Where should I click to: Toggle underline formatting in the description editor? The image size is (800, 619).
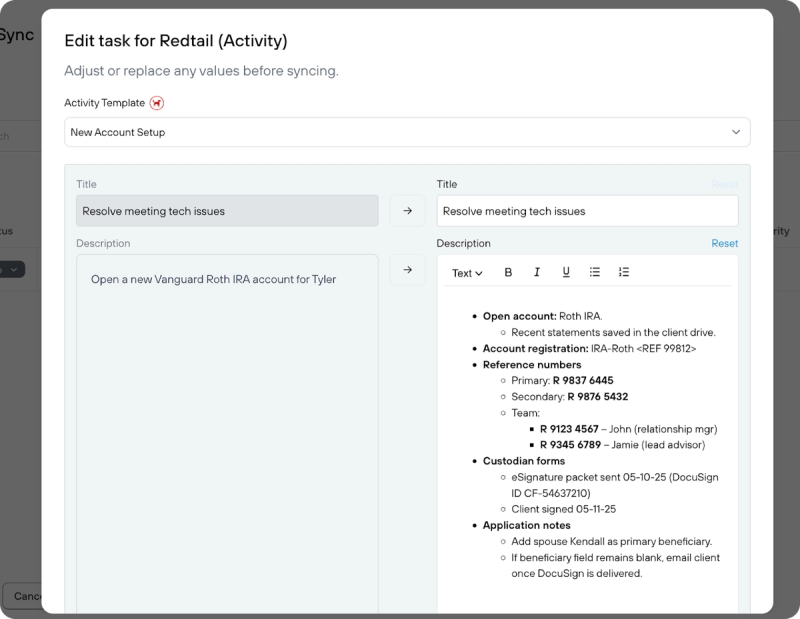[x=566, y=272]
